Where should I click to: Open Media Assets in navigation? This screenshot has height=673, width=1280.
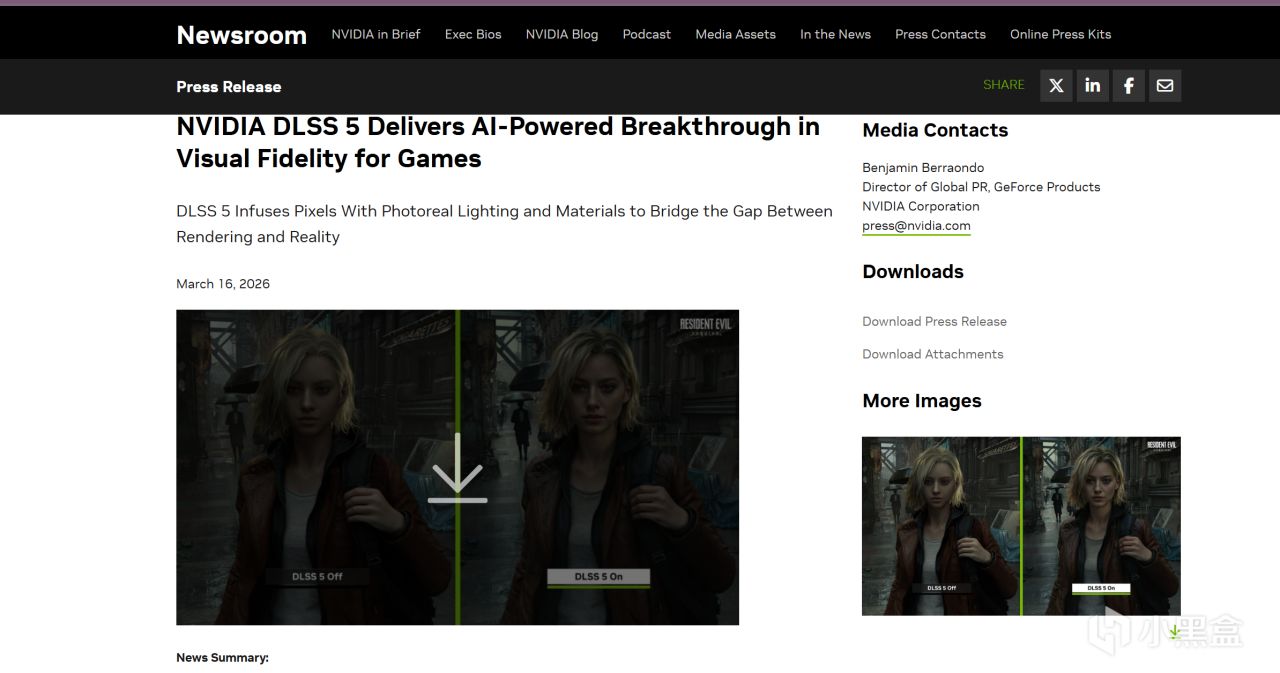(735, 34)
